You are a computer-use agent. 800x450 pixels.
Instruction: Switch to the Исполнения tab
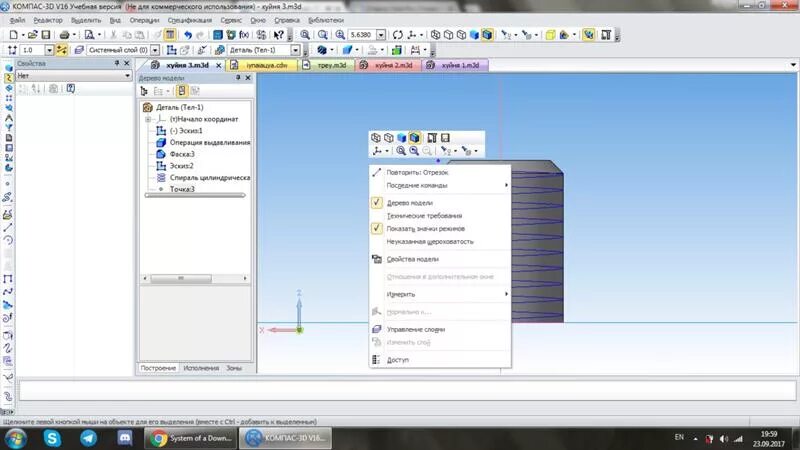click(201, 368)
